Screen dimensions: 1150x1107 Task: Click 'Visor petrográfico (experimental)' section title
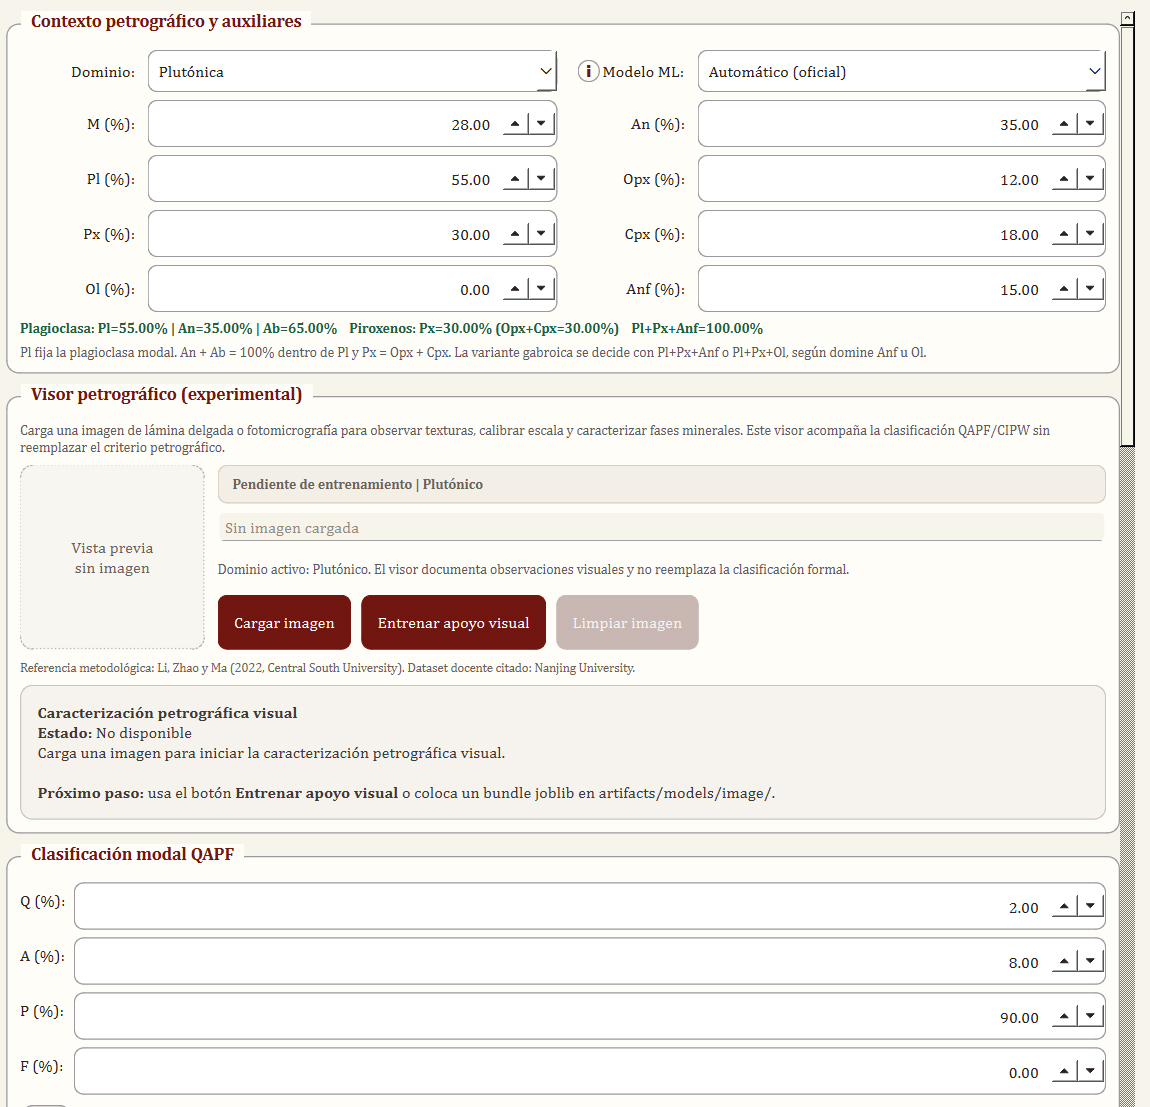tap(166, 394)
